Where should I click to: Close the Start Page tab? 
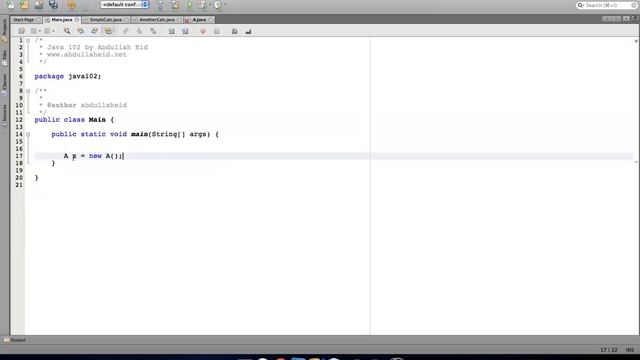click(x=38, y=20)
